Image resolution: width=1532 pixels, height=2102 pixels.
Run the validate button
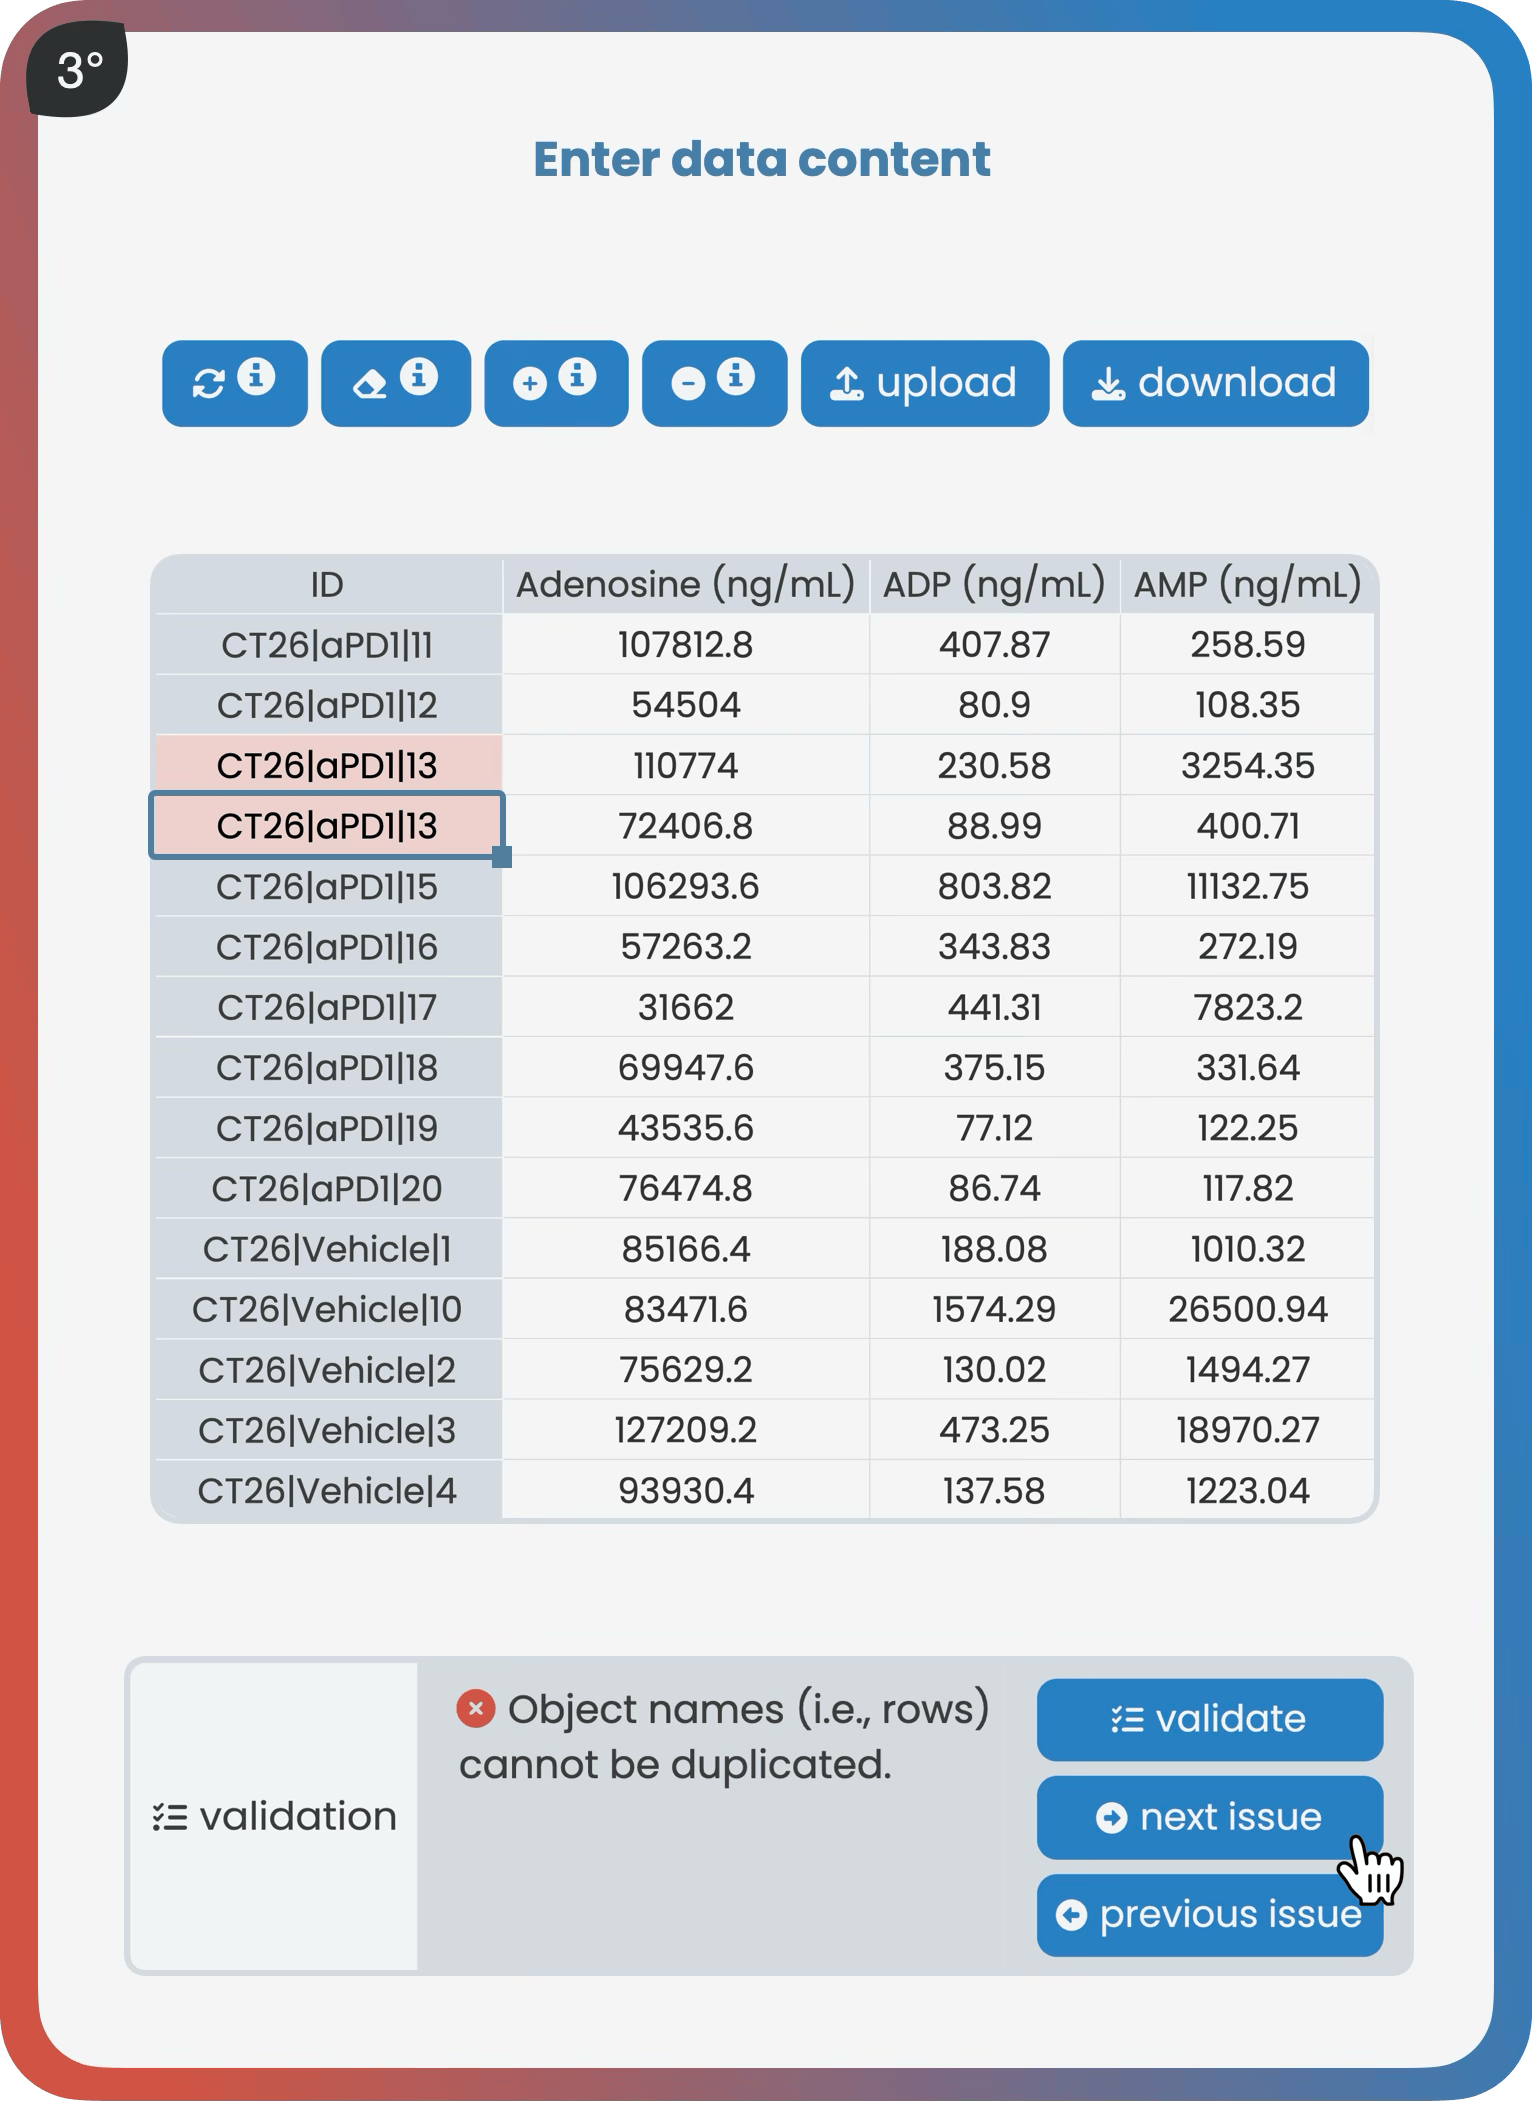(x=1210, y=1720)
